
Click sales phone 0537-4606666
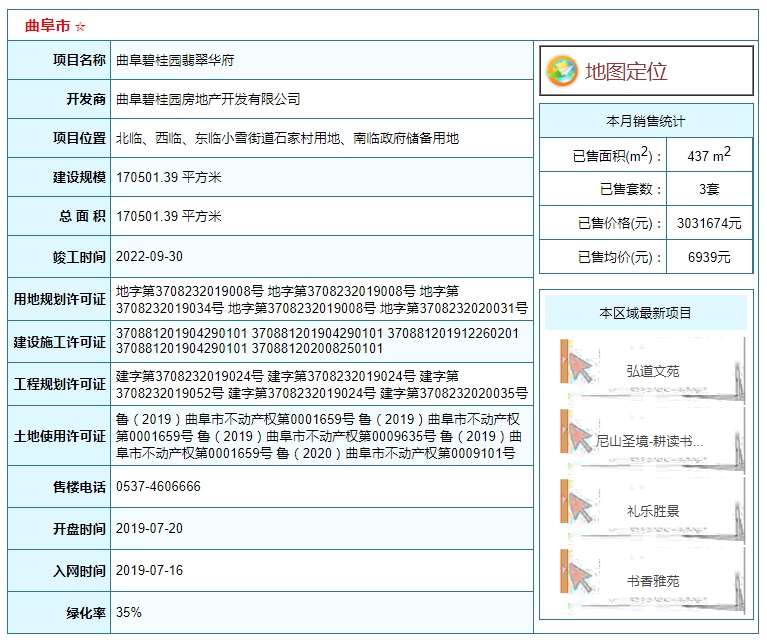point(158,486)
